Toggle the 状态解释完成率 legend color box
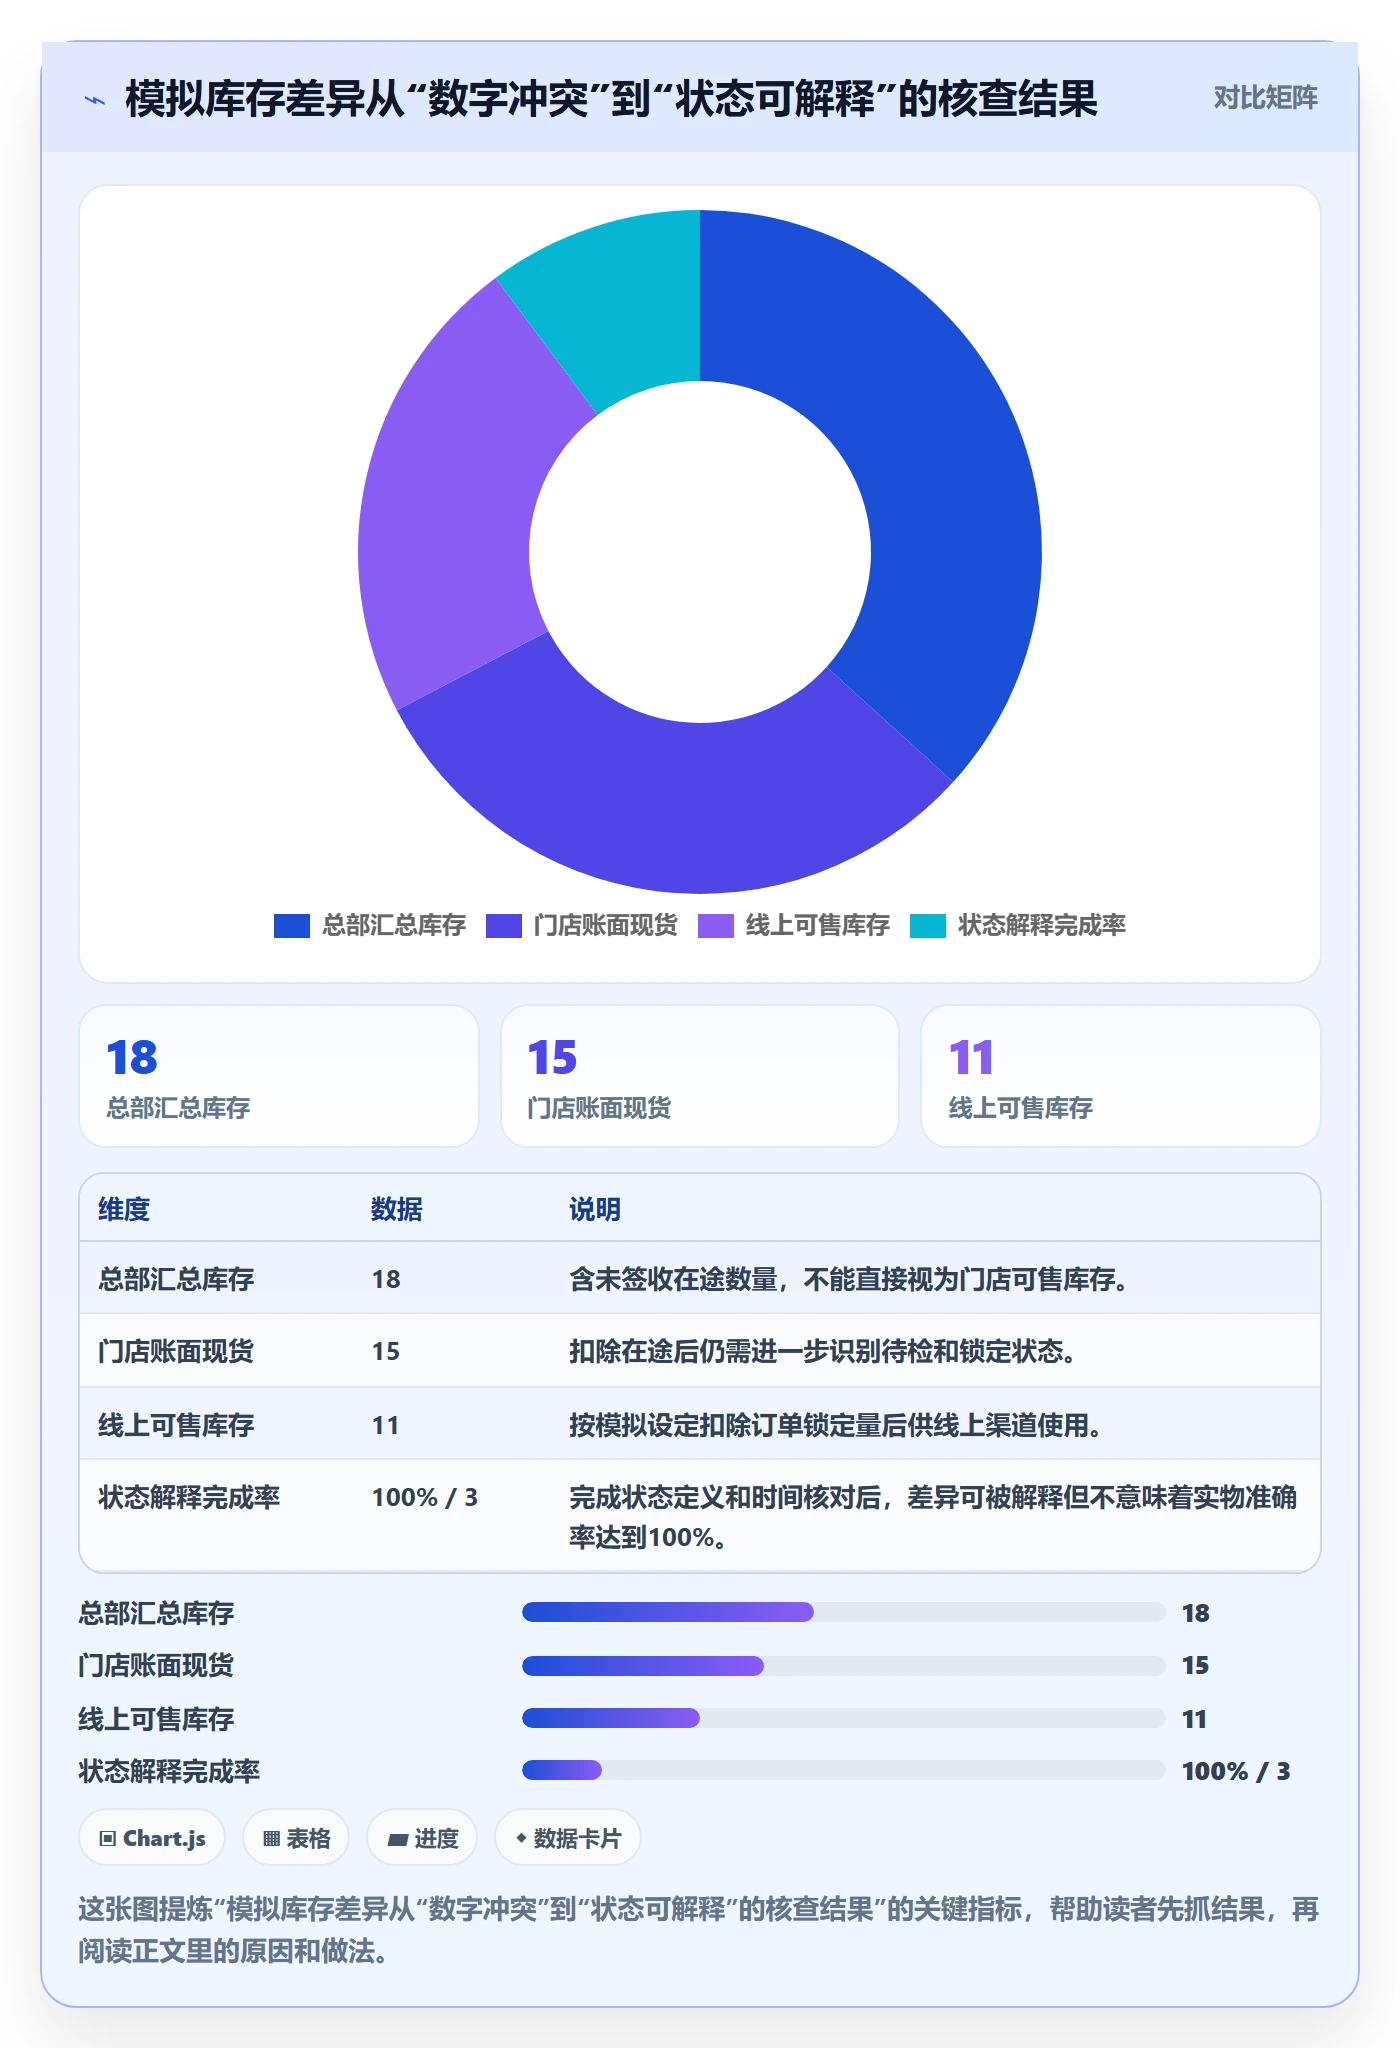The width and height of the screenshot is (1400, 2048). 927,926
